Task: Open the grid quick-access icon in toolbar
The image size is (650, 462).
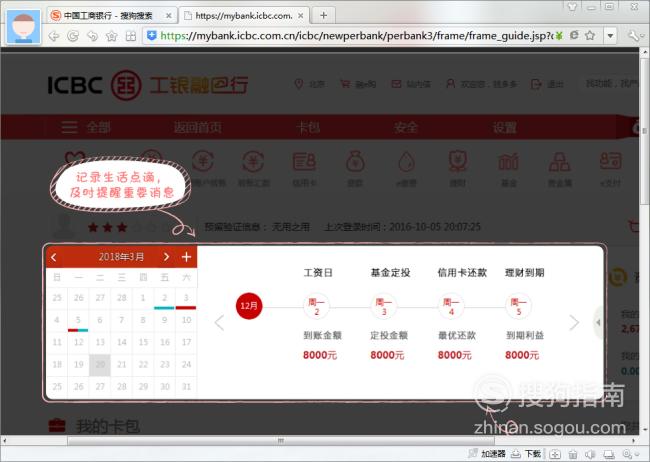Action: click(x=131, y=36)
